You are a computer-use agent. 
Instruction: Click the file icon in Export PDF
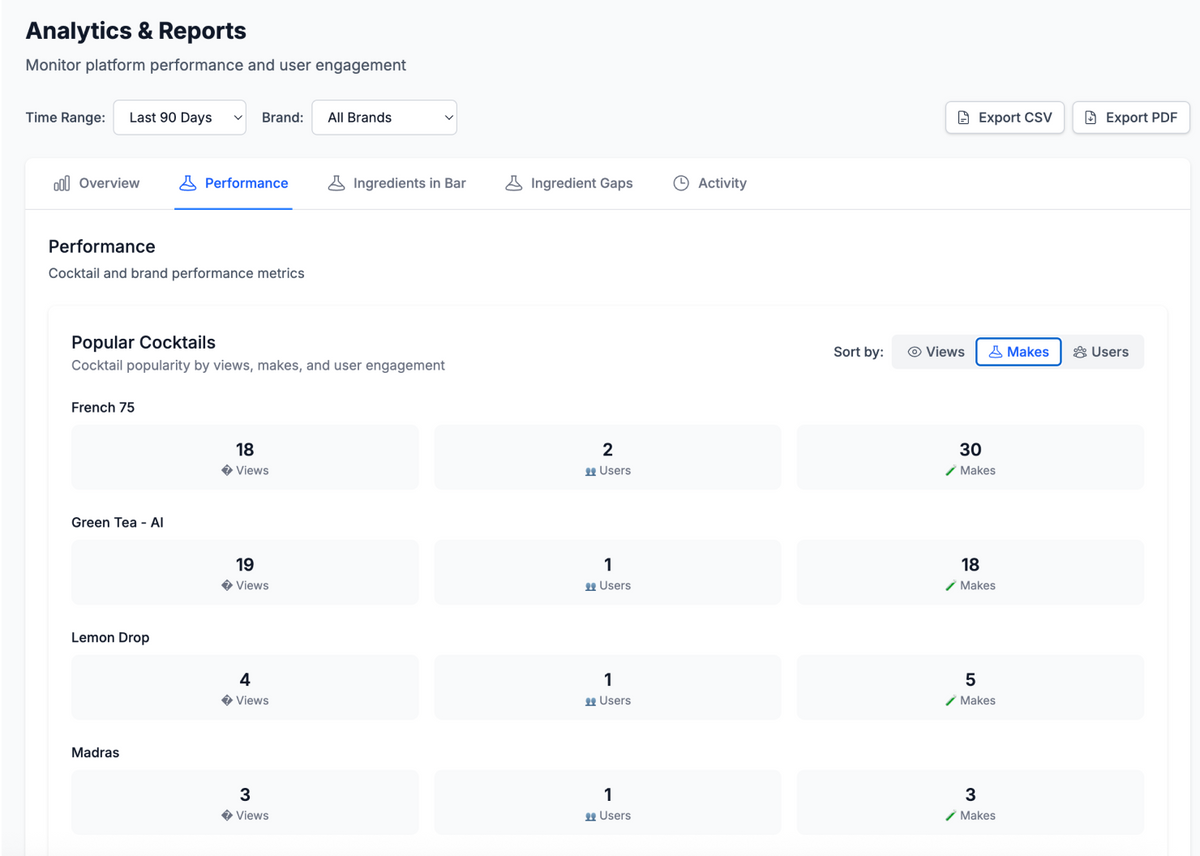coord(1090,117)
